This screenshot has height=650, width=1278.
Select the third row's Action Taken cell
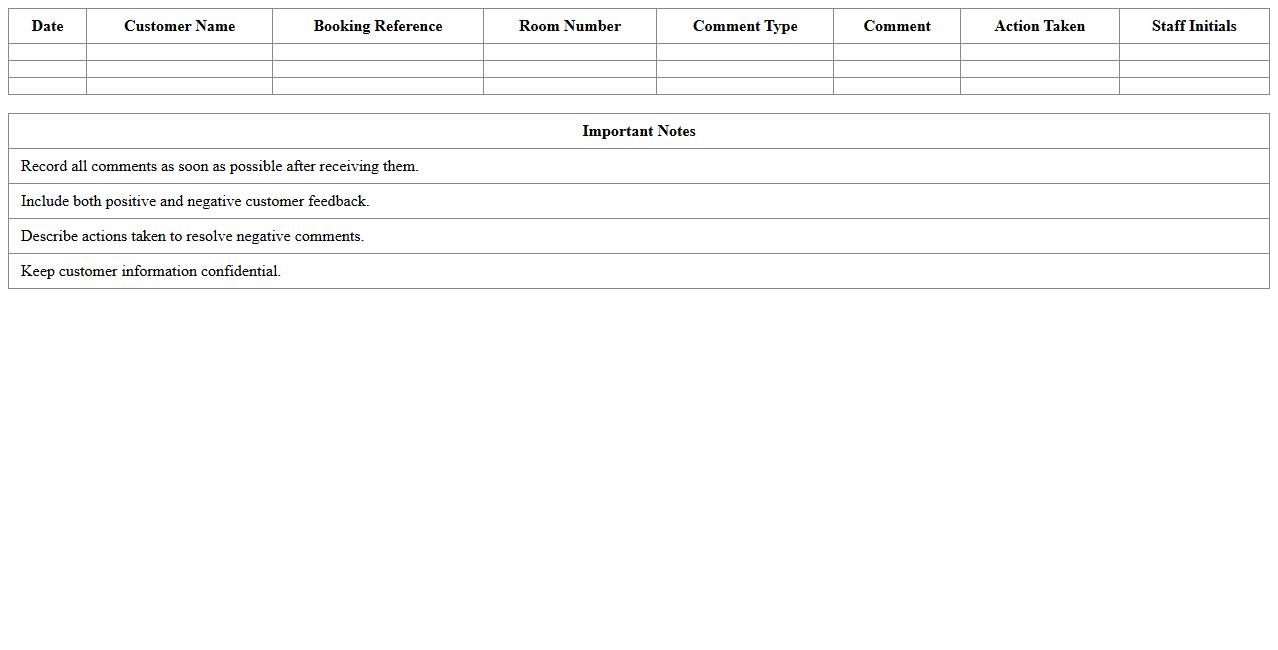(x=1039, y=86)
